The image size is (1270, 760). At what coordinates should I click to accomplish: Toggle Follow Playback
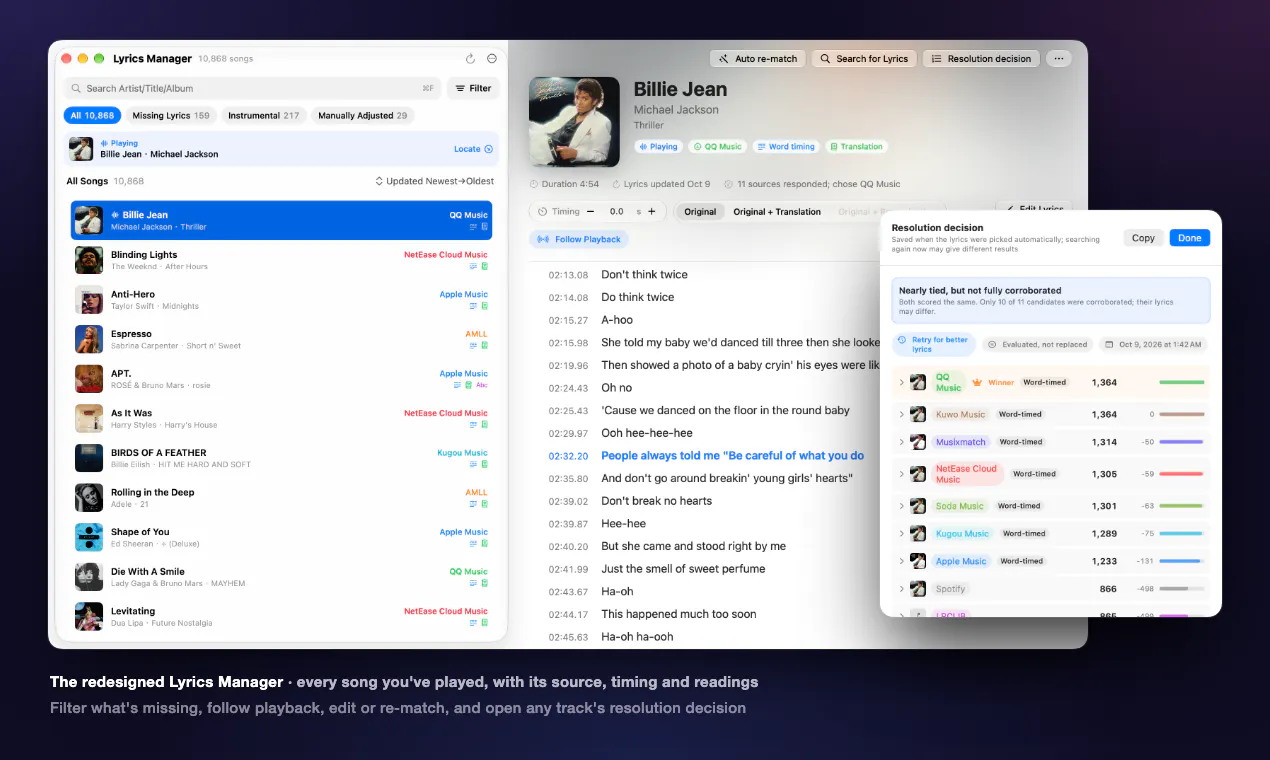pos(579,239)
